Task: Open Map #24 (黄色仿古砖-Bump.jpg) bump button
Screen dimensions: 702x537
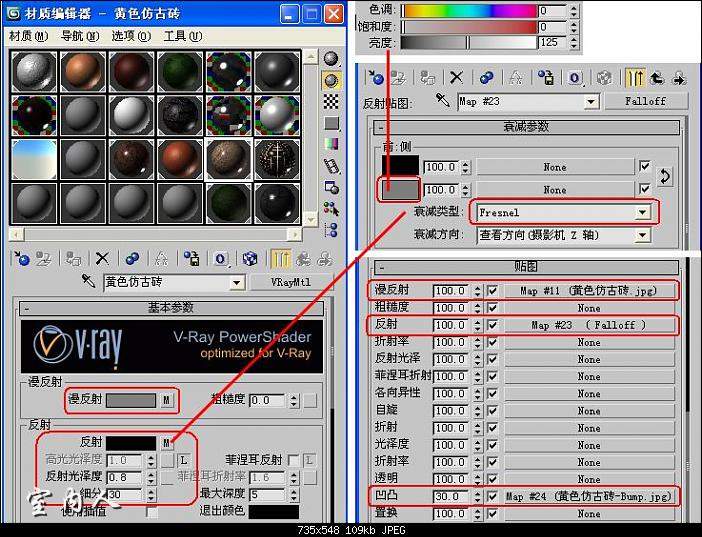Action: coord(589,496)
